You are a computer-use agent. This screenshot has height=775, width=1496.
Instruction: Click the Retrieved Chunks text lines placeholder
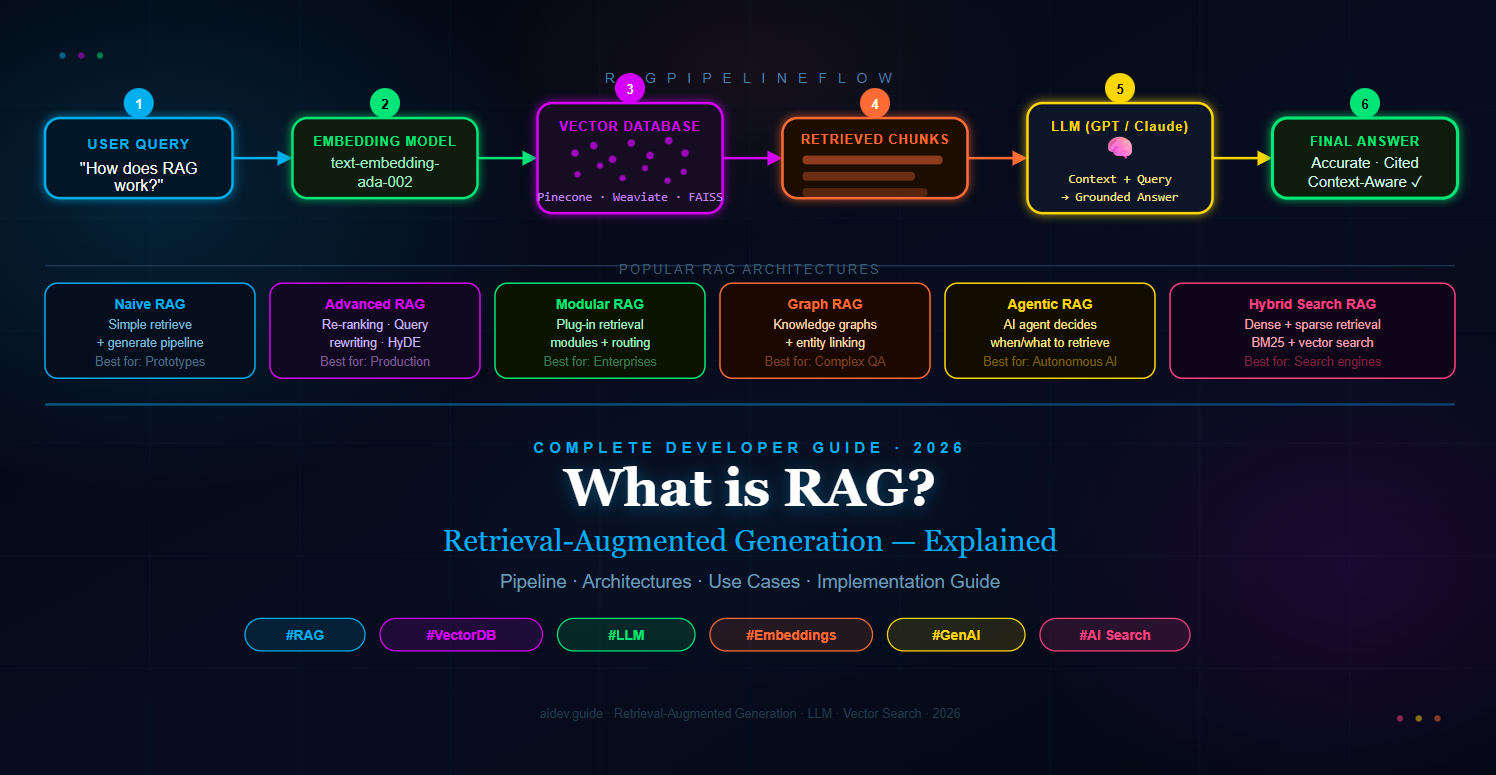[x=874, y=175]
